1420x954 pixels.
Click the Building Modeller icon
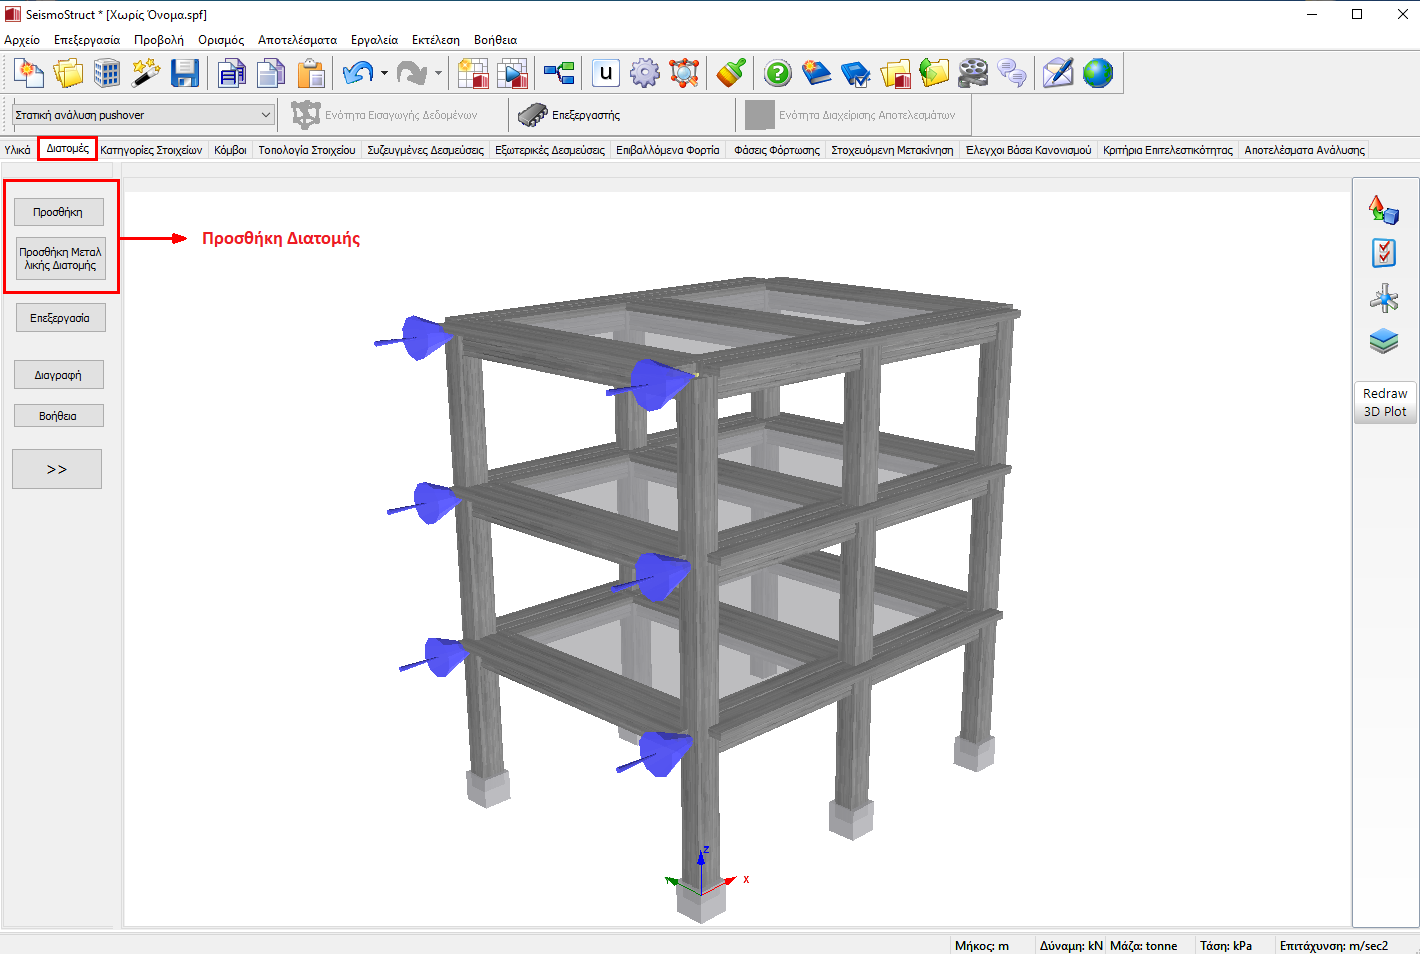pos(107,73)
